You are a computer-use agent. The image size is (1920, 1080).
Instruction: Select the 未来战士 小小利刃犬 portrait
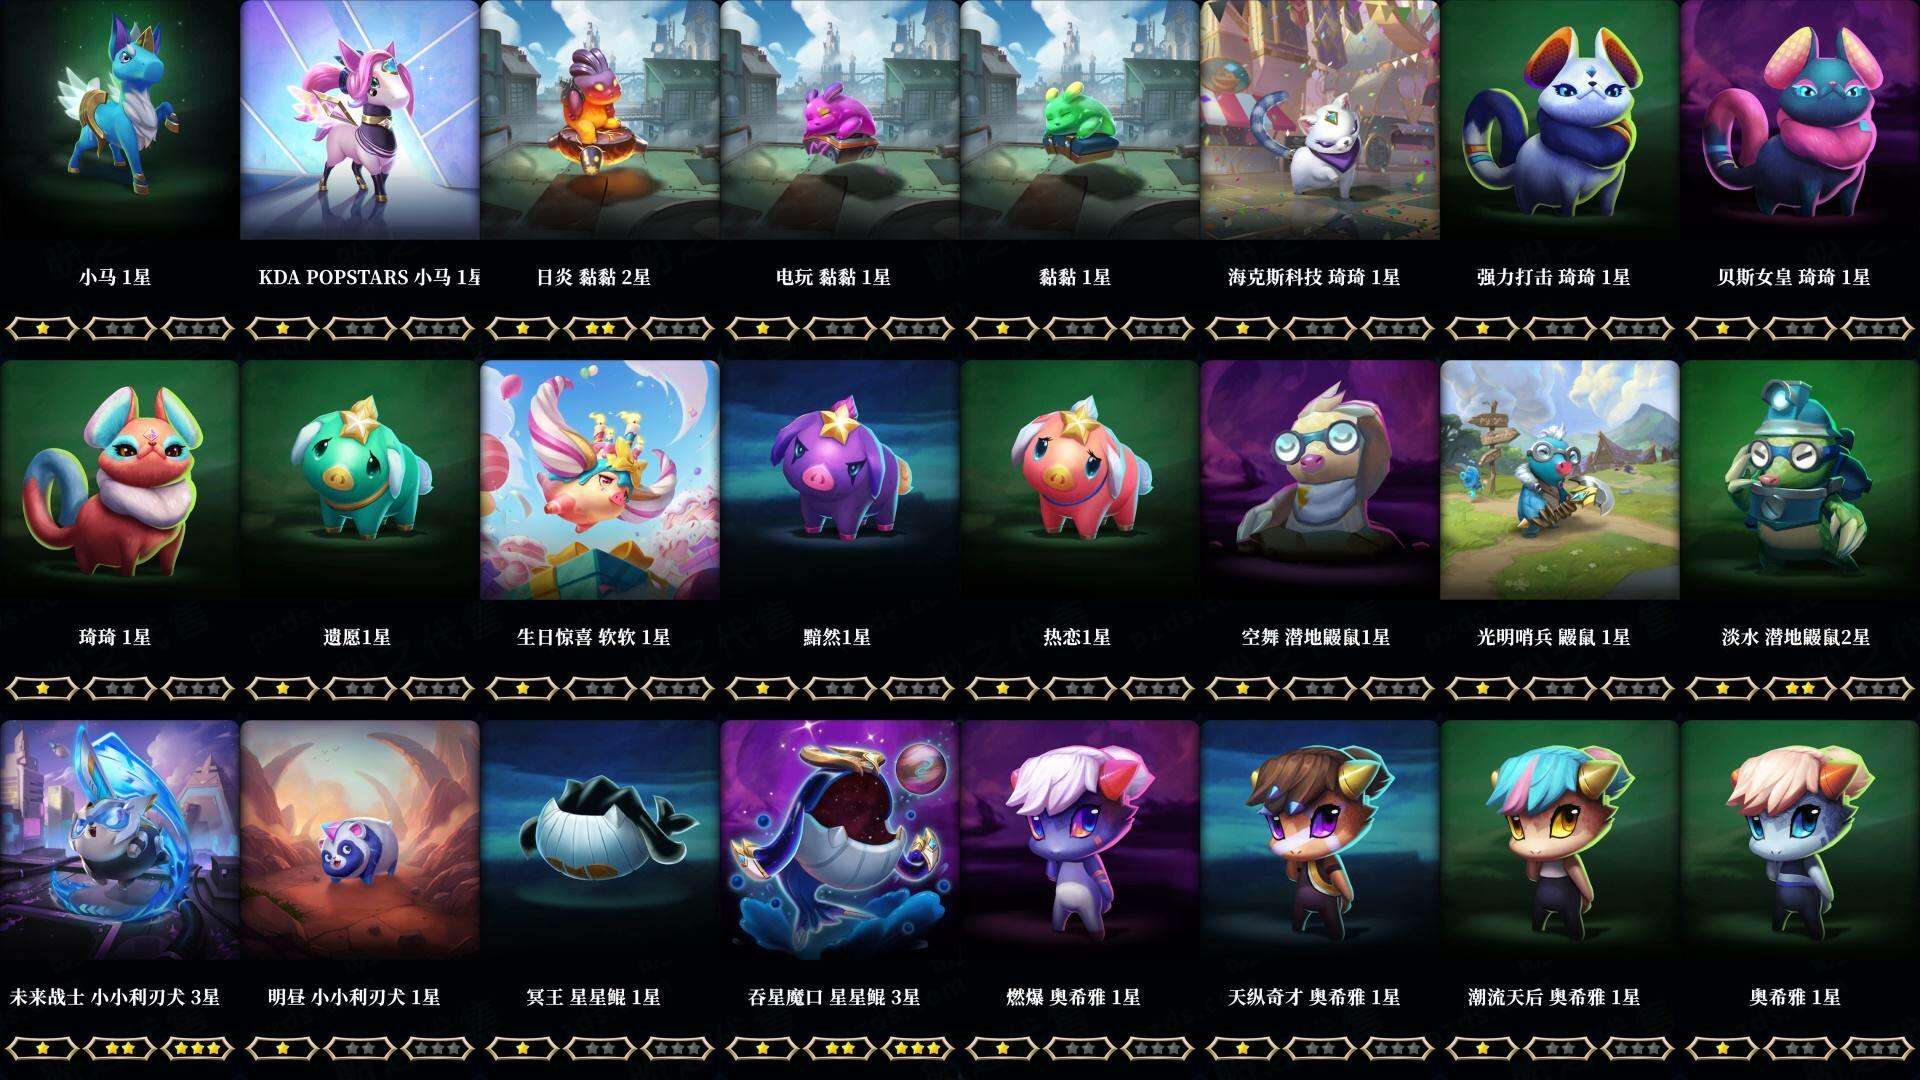(119, 840)
